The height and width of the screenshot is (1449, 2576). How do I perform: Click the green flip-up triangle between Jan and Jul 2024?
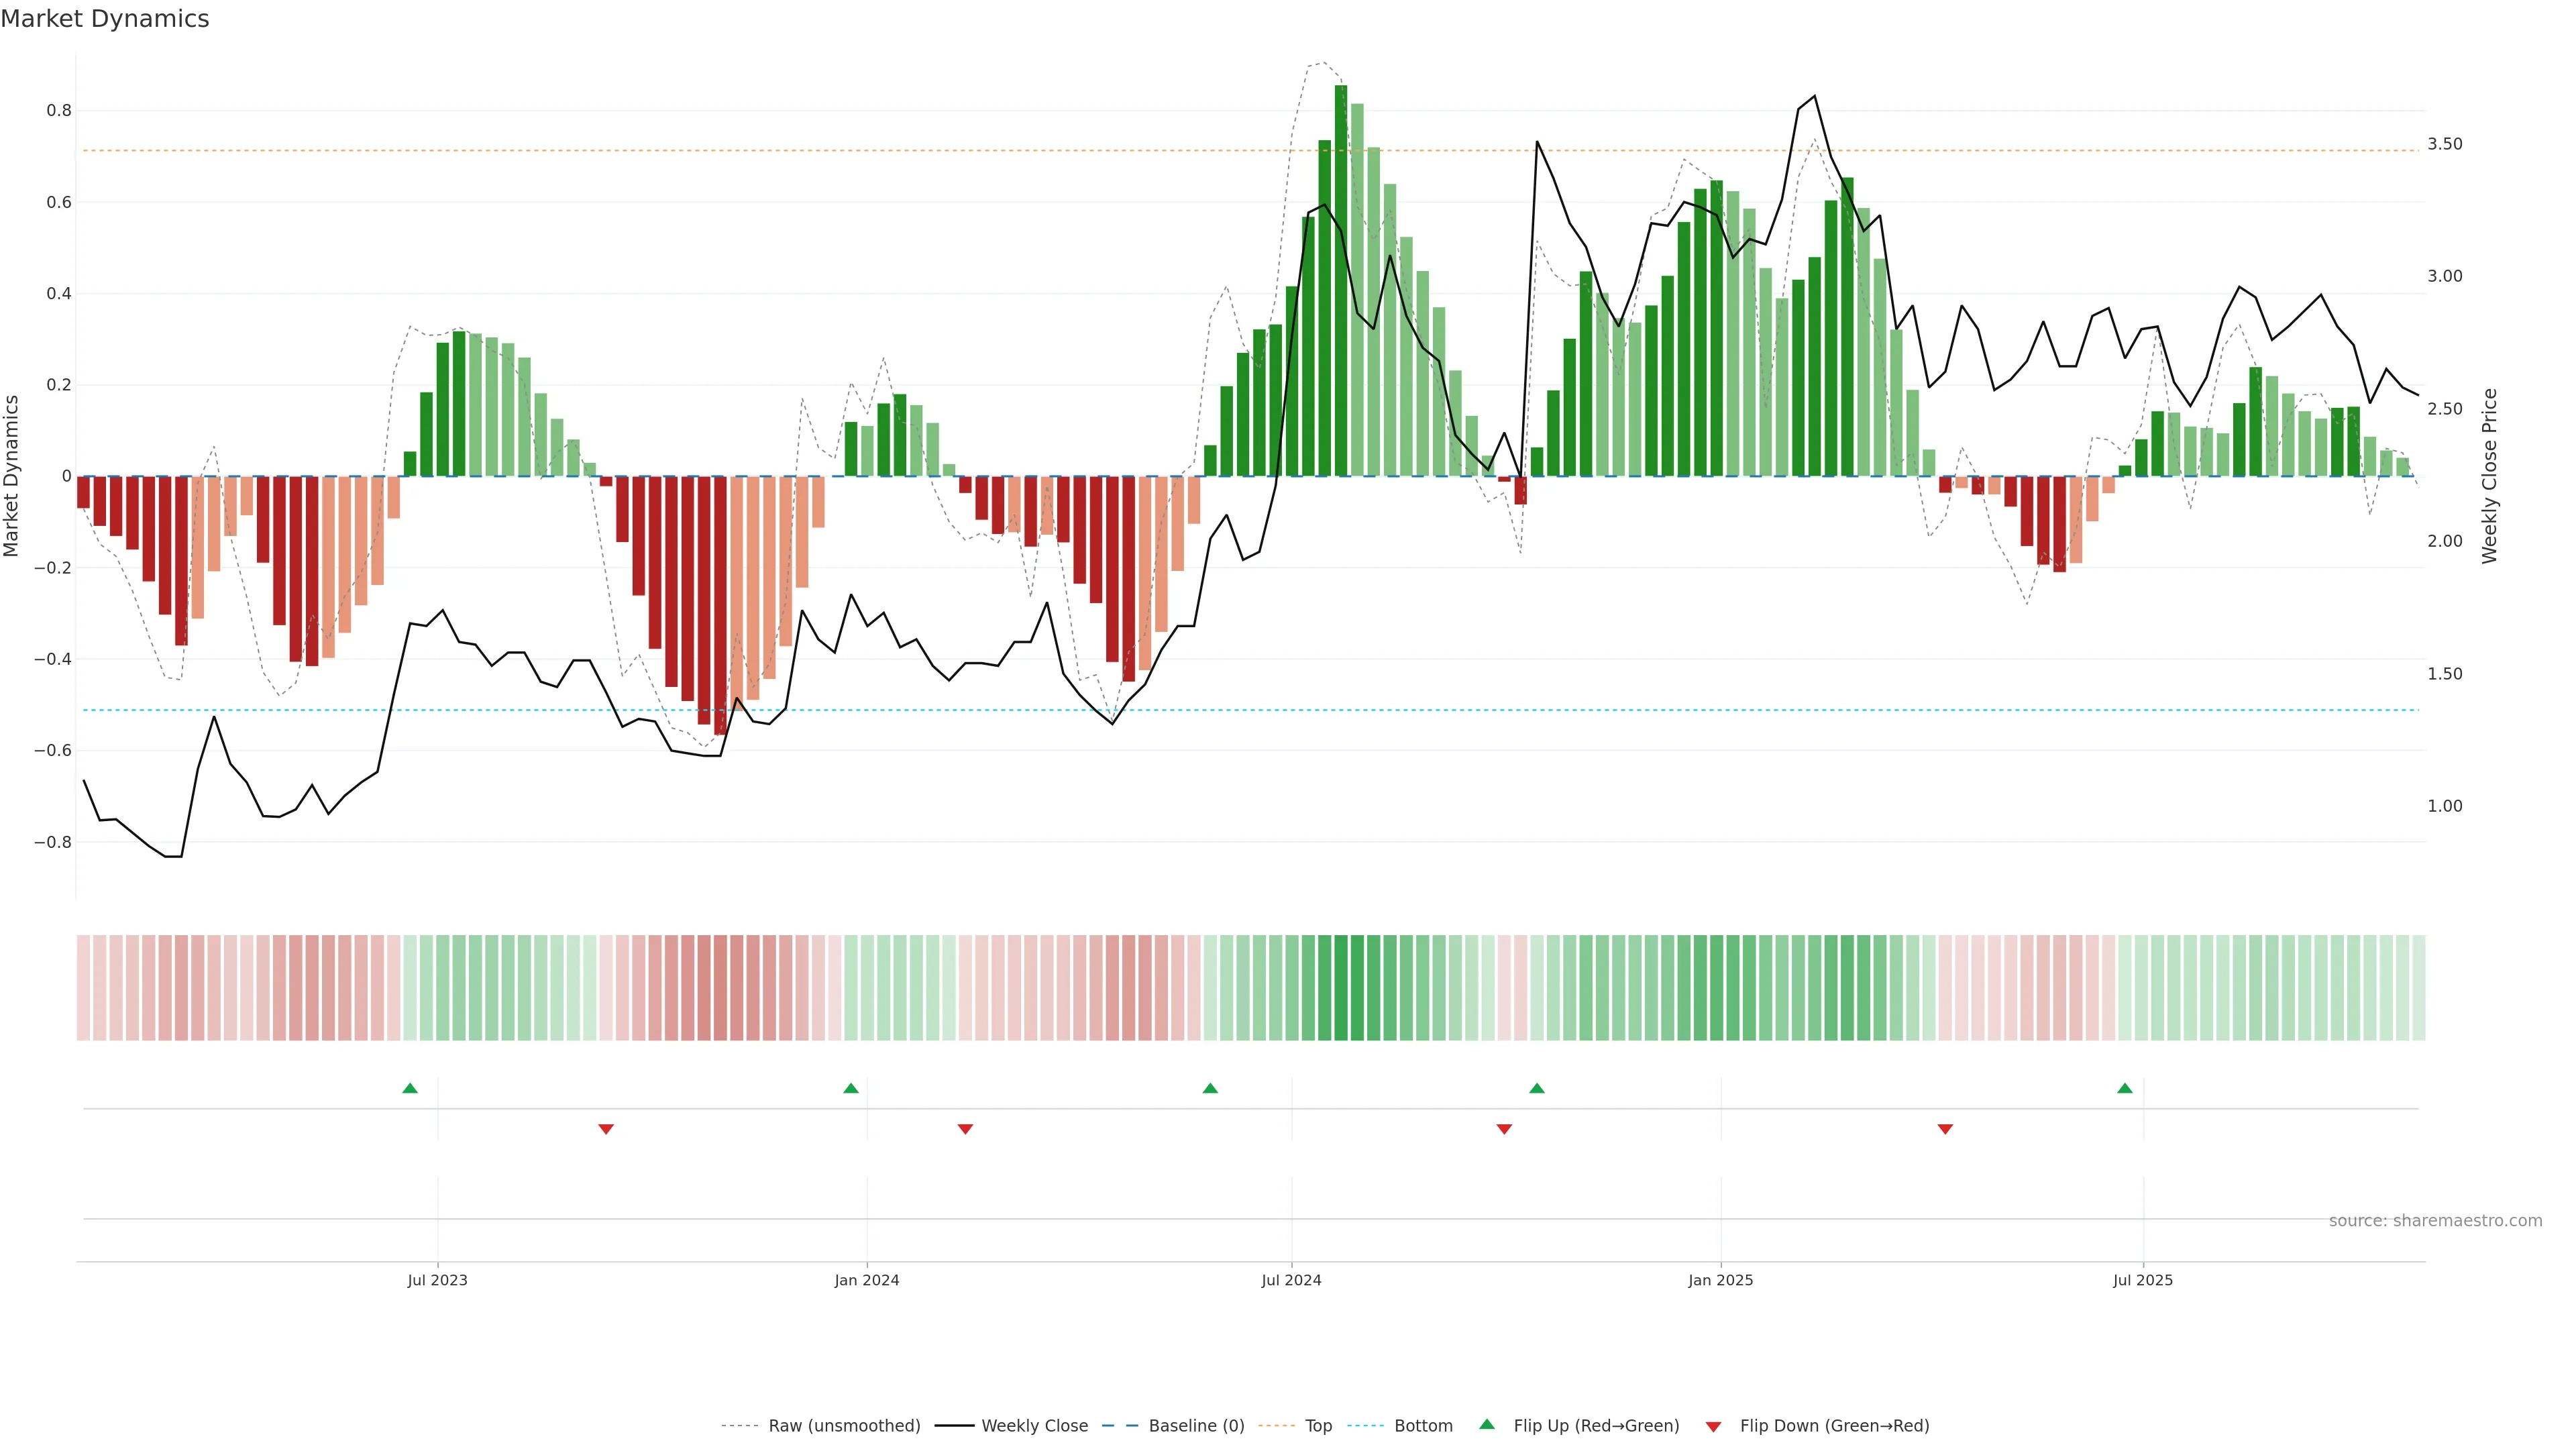coord(1210,1088)
